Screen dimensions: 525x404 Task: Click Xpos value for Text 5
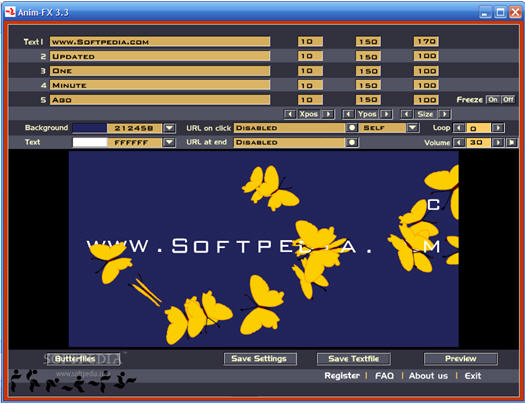[x=310, y=100]
